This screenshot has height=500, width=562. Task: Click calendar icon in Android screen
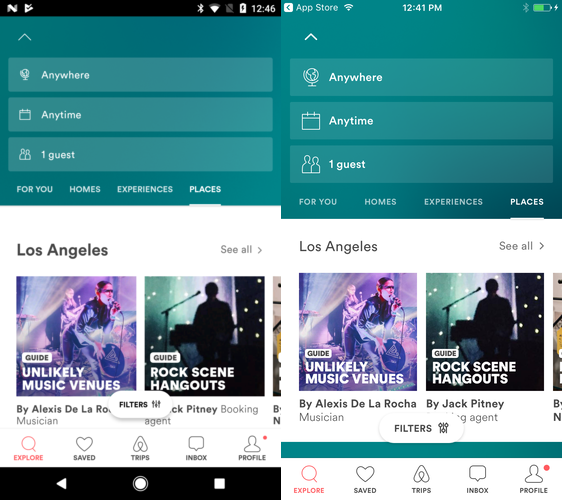tap(25, 115)
